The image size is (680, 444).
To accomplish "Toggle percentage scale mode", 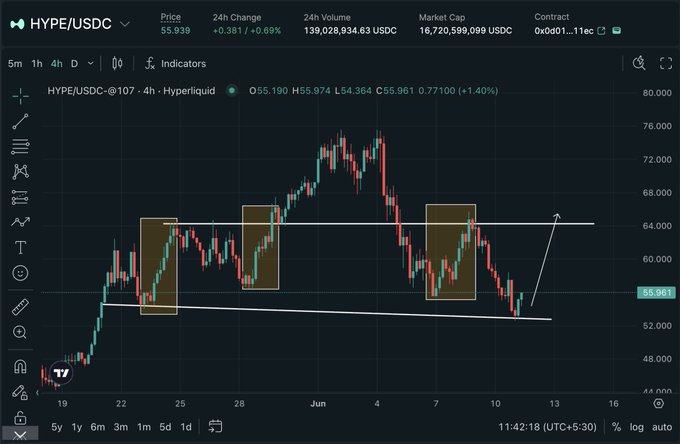I will pyautogui.click(x=616, y=427).
